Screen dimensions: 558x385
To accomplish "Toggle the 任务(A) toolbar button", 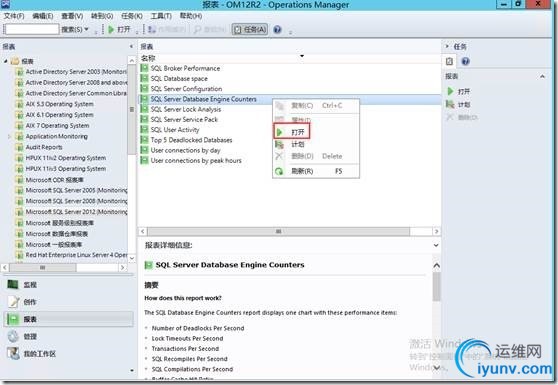I will (x=250, y=29).
